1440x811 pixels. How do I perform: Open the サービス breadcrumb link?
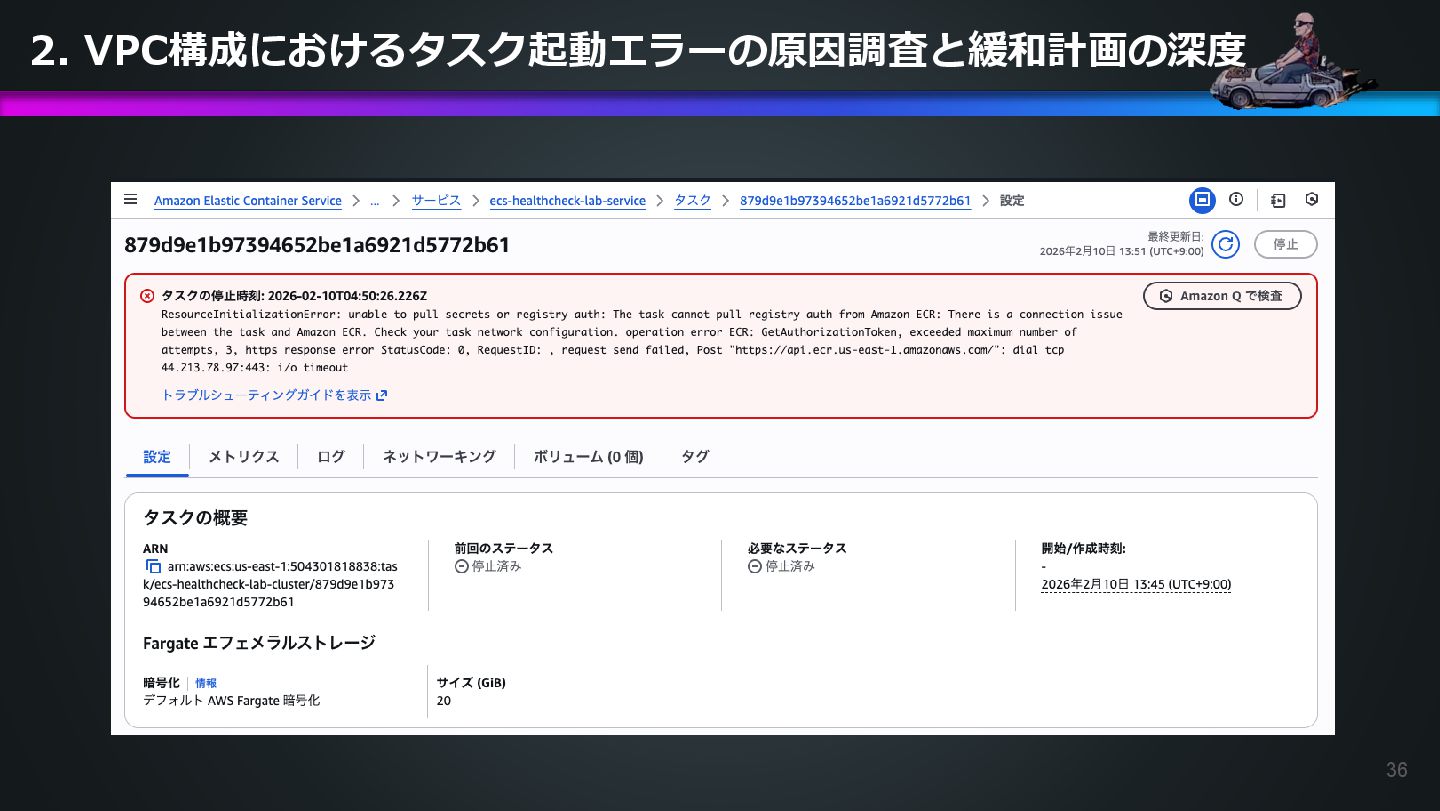(436, 201)
